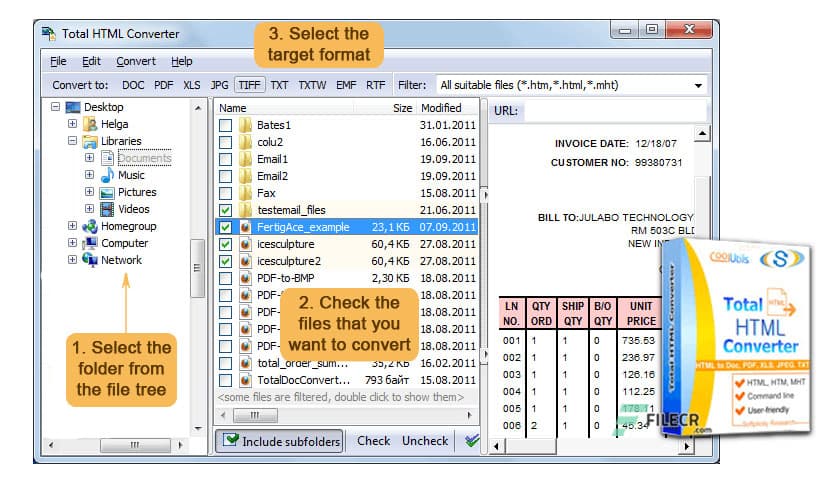Viewport: 836px width, 484px height.
Task: Click the file tree vertical scrollbar thumb
Action: tap(197, 268)
